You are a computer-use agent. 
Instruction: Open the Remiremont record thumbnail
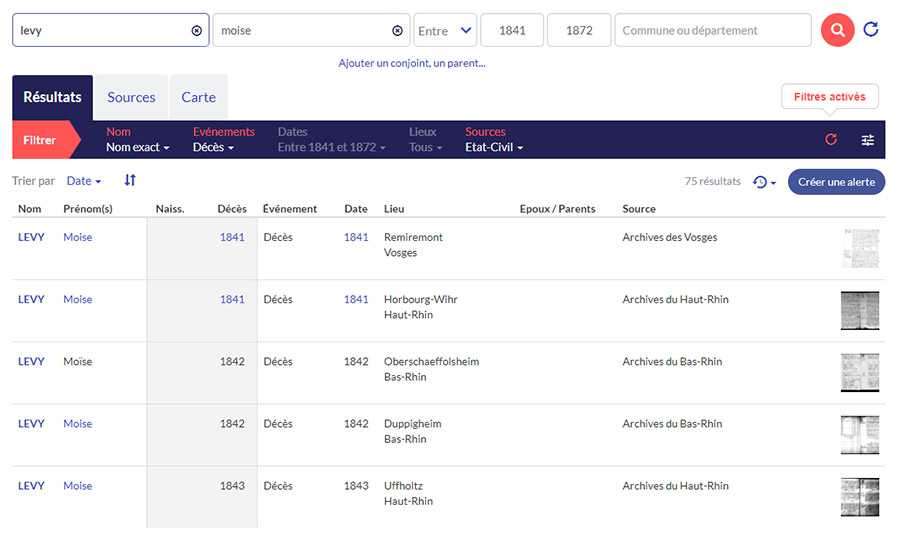pos(859,248)
